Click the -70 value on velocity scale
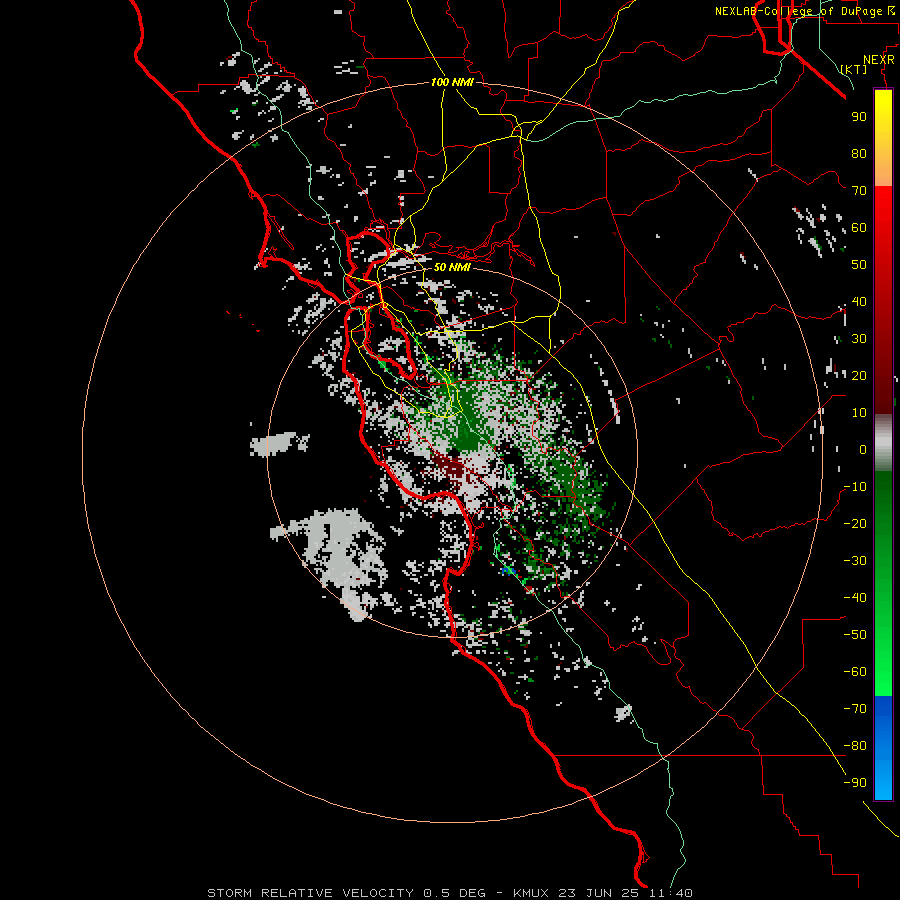 (855, 708)
